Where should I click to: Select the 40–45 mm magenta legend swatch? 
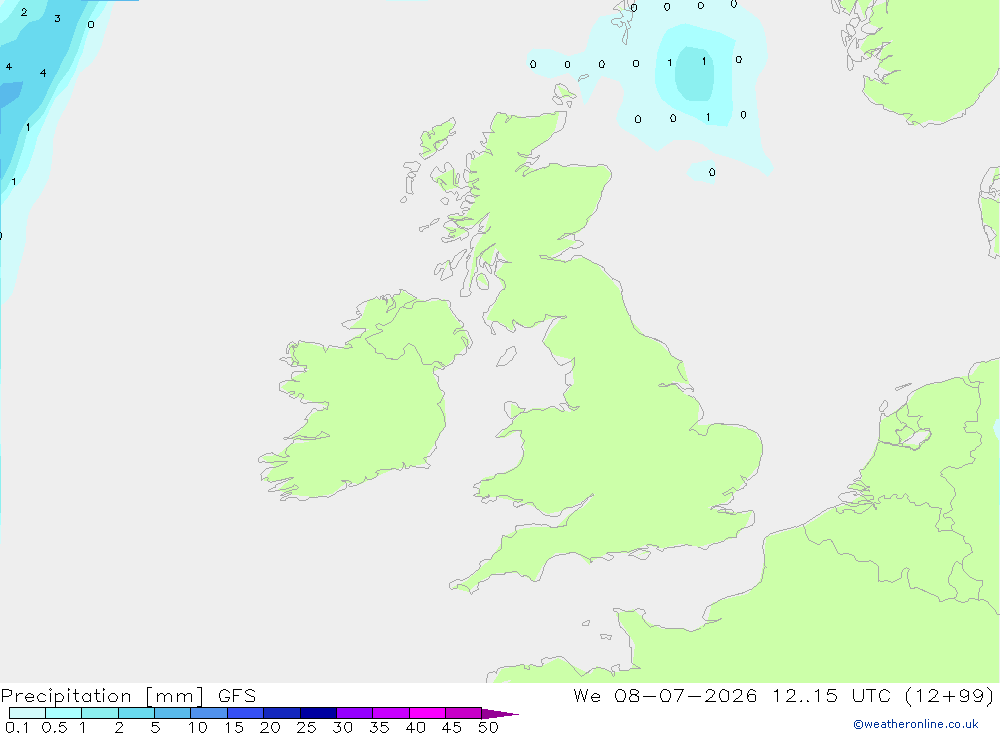pyautogui.click(x=427, y=713)
